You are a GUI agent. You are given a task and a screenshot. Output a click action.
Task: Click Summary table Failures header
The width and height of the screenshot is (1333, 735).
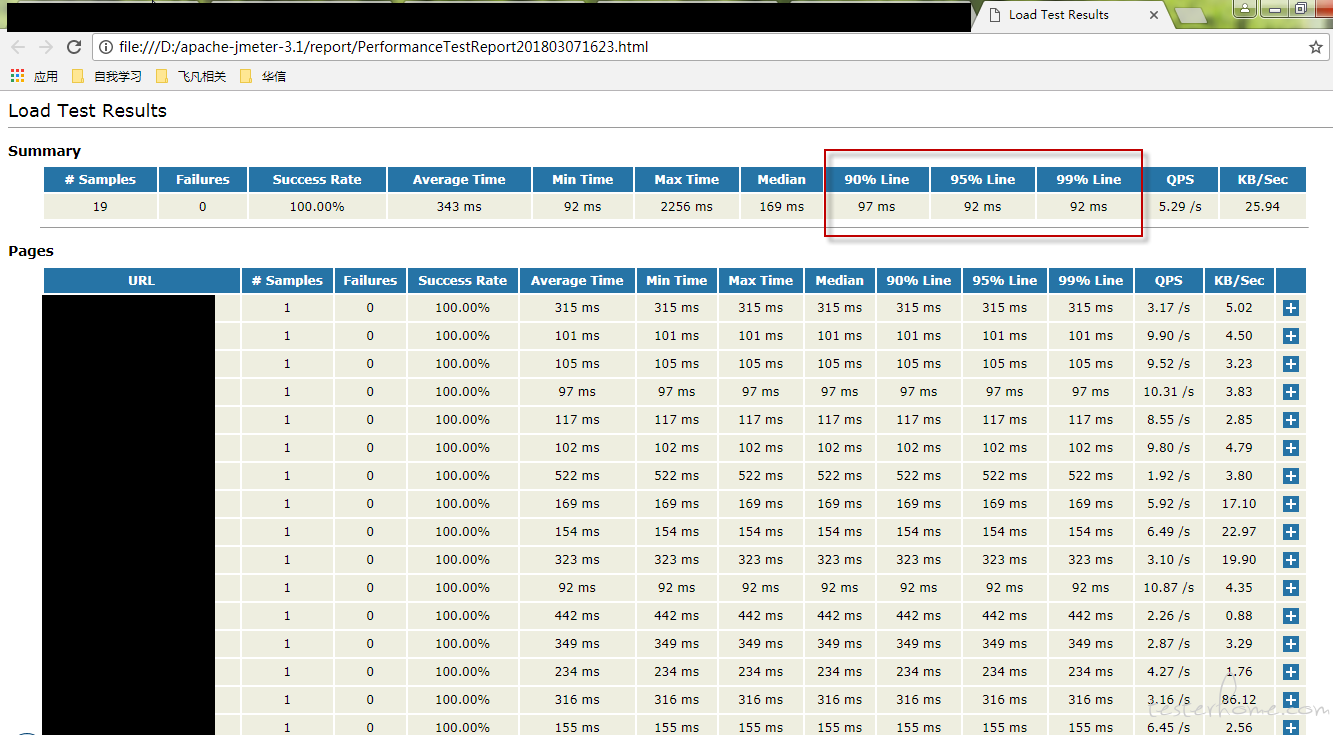[x=203, y=180]
